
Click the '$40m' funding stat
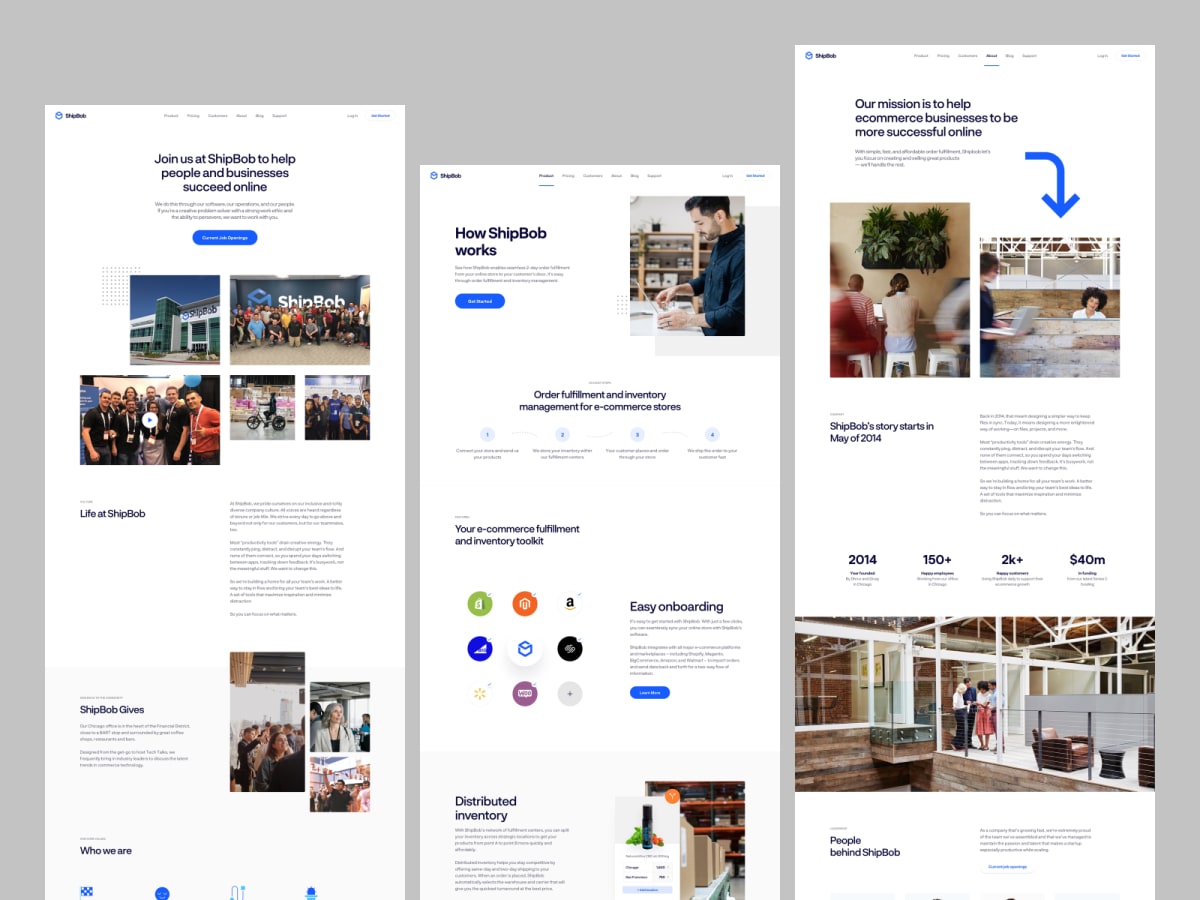click(x=1087, y=560)
